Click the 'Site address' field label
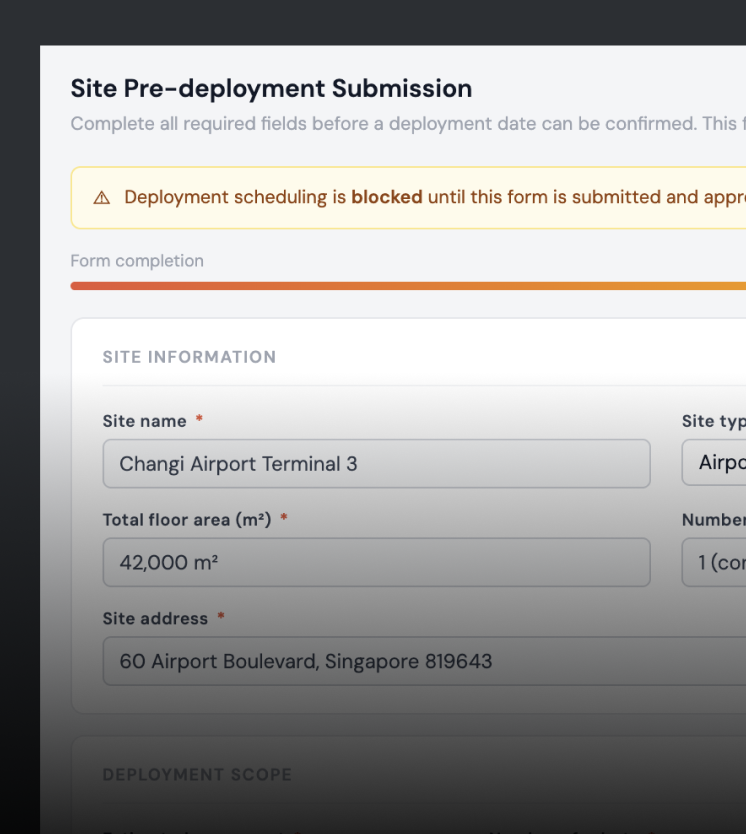 pyautogui.click(x=155, y=619)
